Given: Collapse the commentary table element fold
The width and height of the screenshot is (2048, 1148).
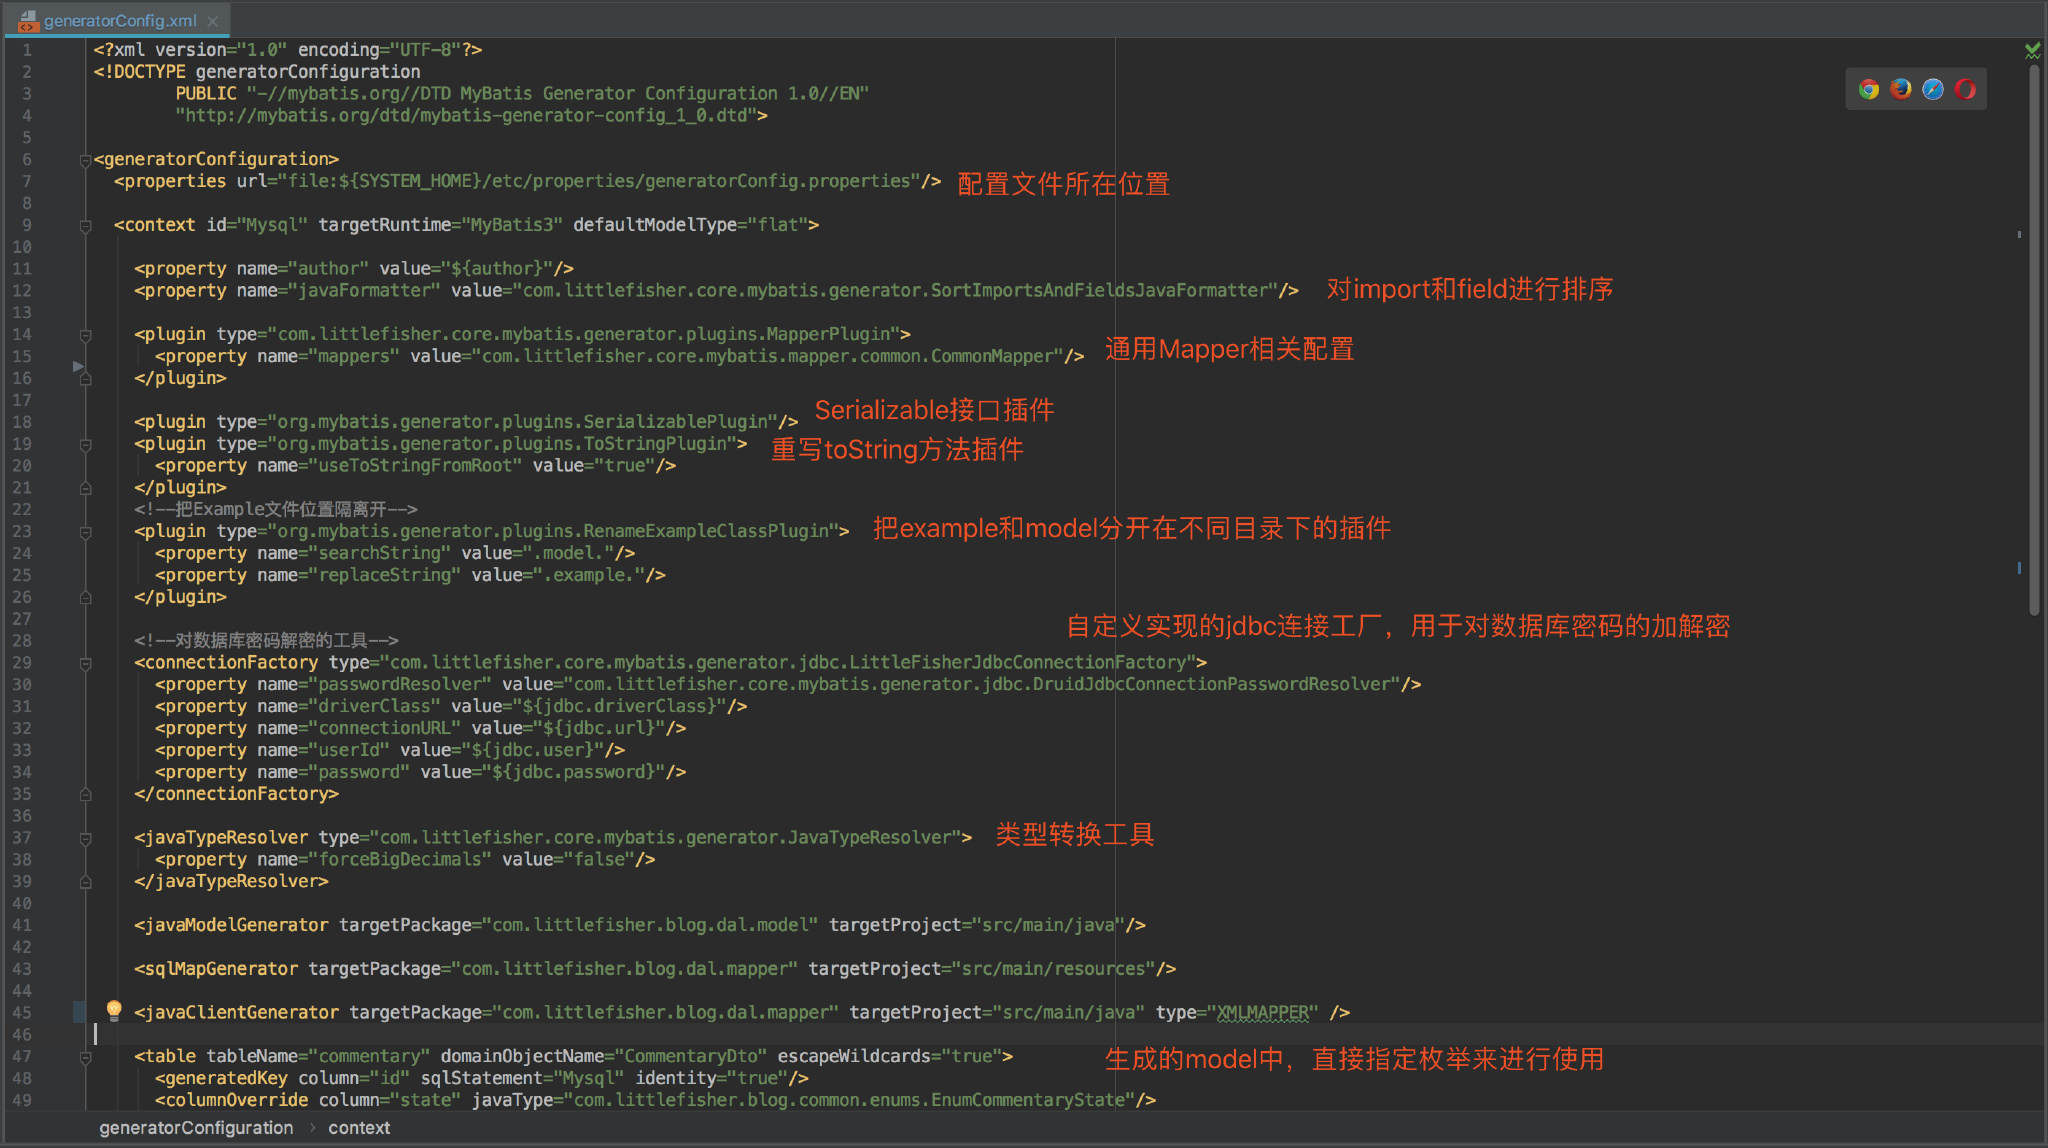Looking at the screenshot, I should tap(85, 1058).
